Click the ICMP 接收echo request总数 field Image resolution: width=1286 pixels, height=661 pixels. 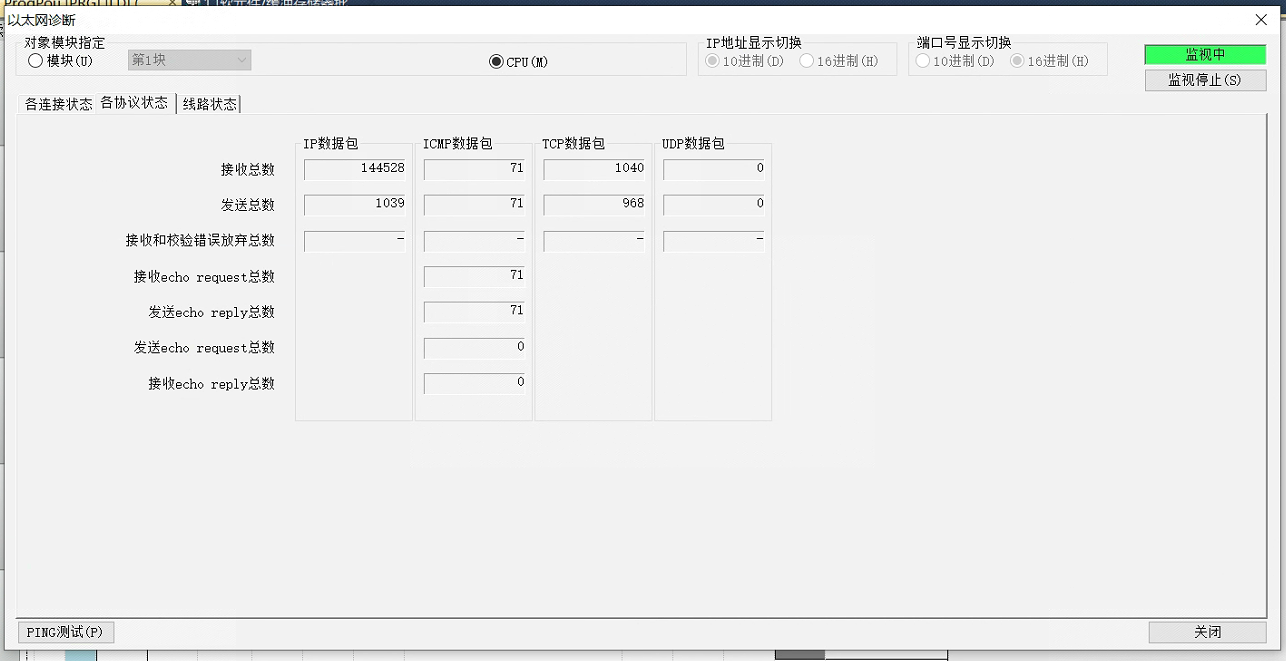click(474, 276)
